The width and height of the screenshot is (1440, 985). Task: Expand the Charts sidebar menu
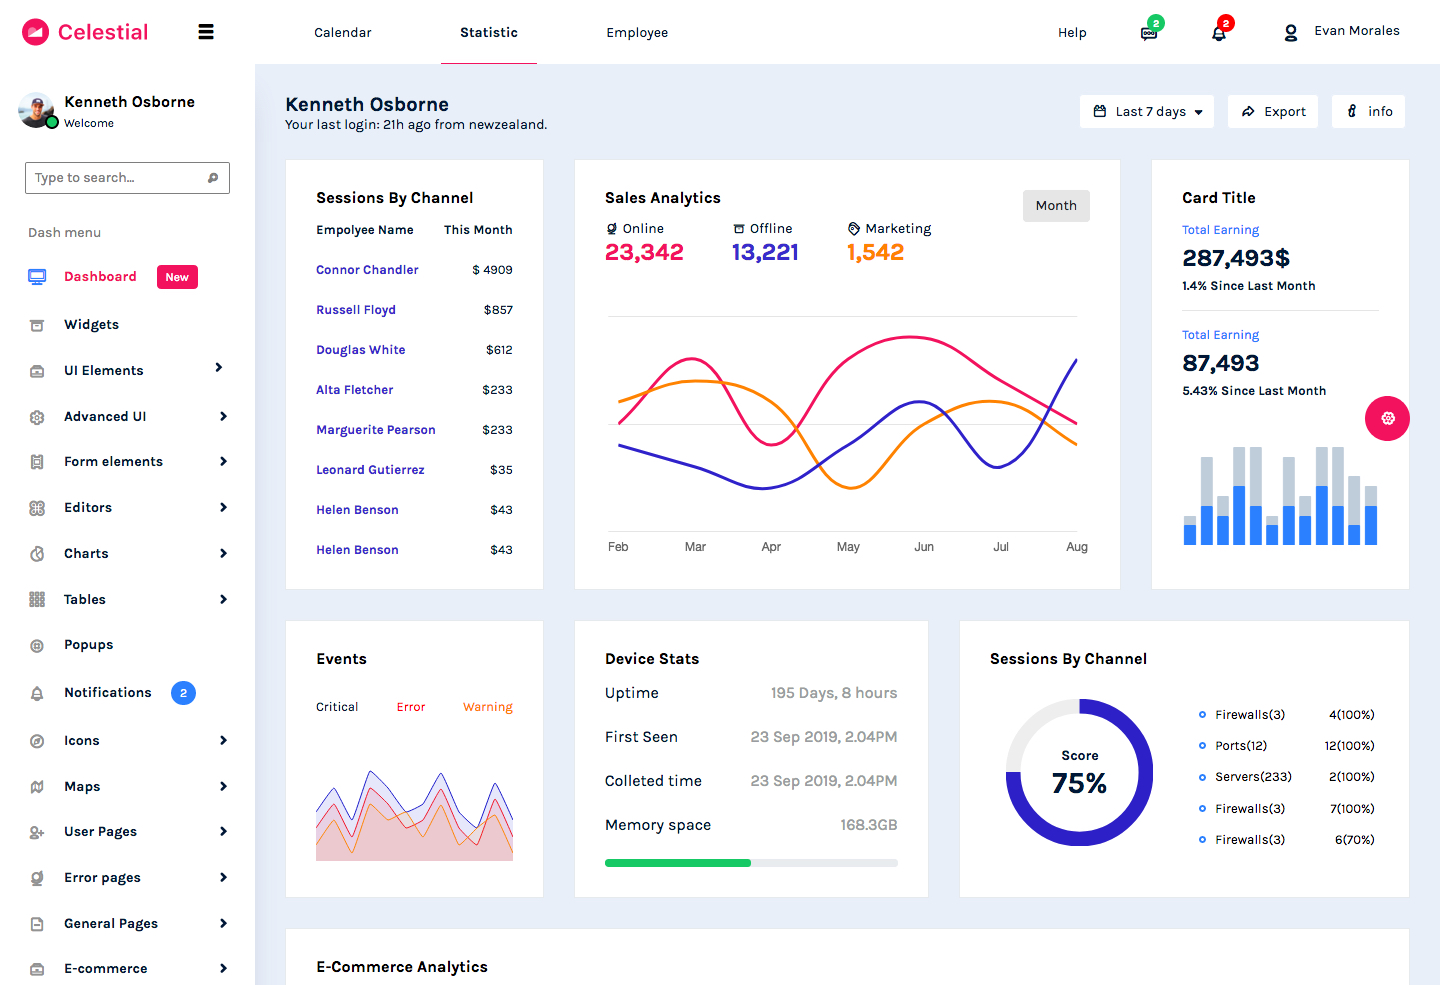tap(223, 554)
